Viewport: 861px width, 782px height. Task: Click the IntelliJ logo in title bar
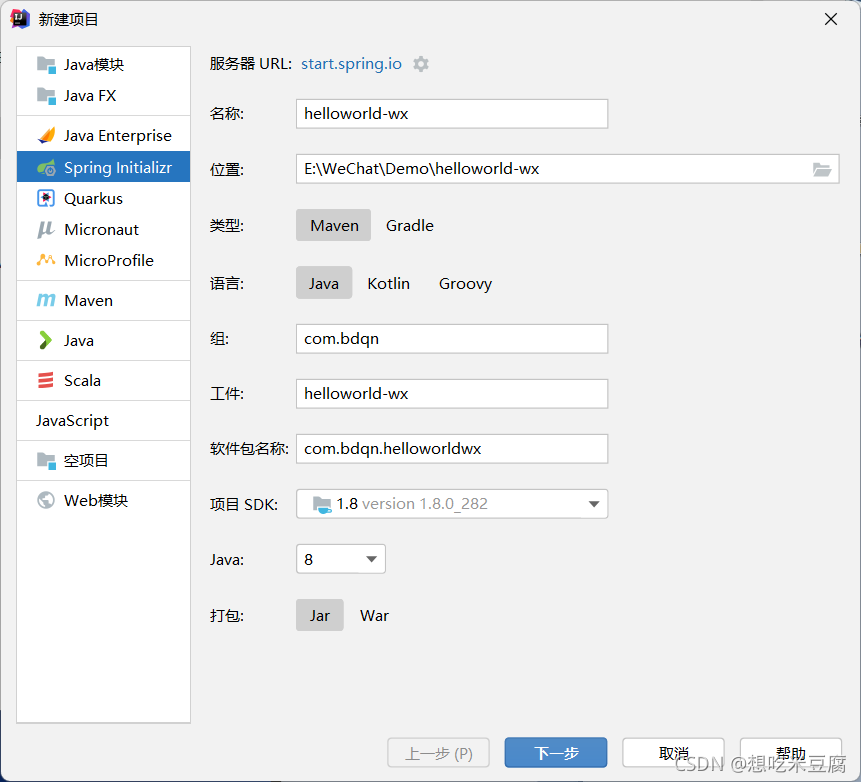pyautogui.click(x=19, y=19)
